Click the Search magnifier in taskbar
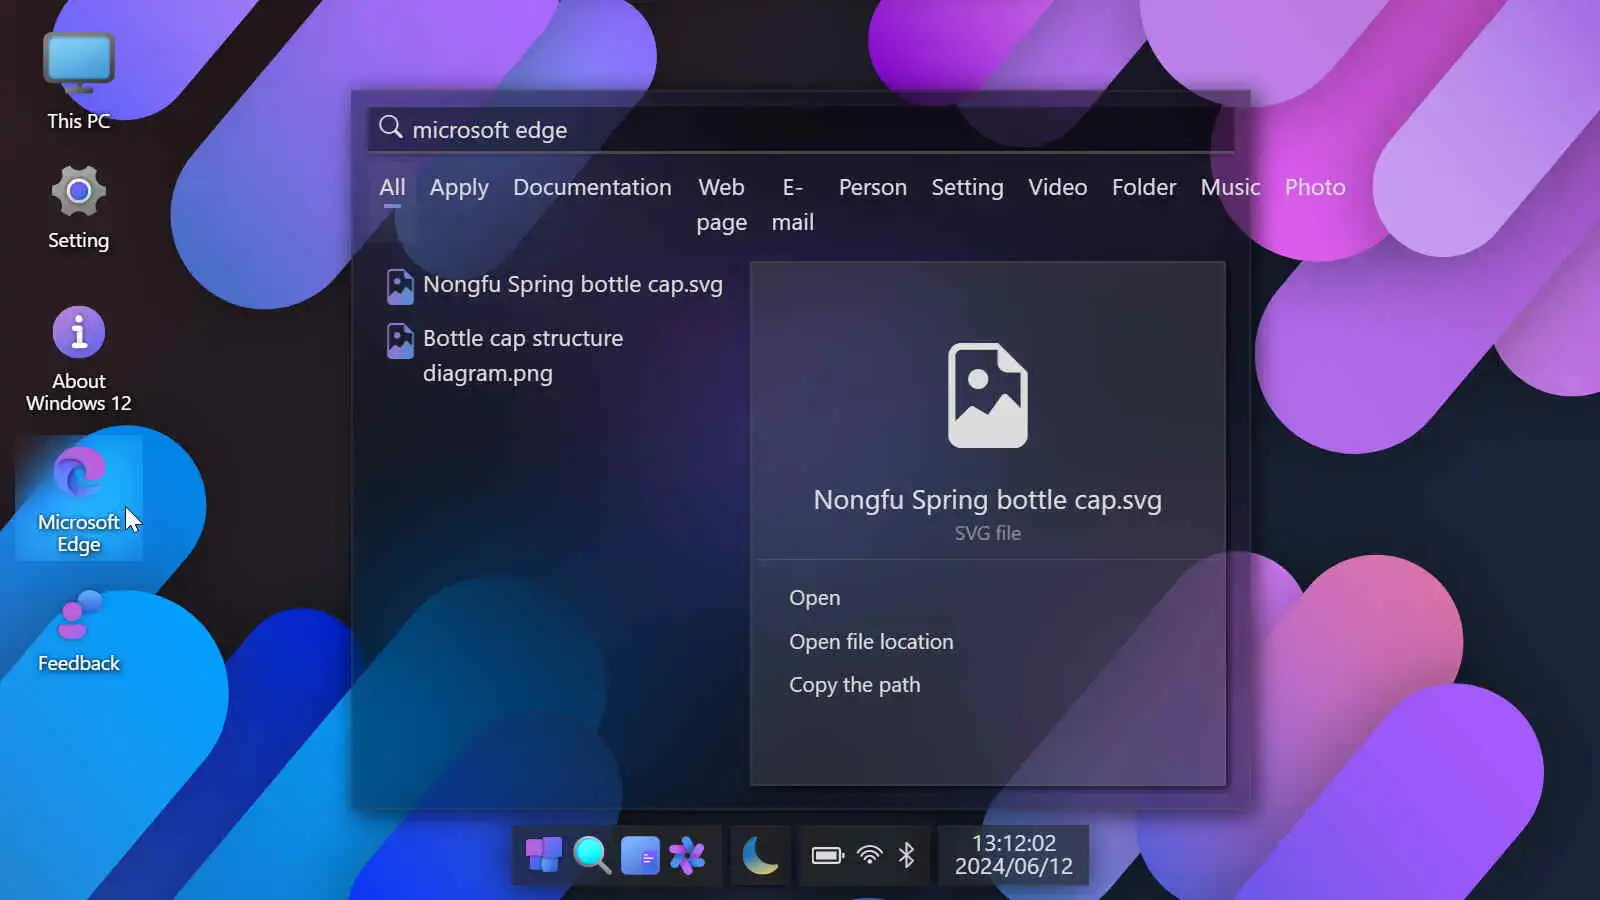 click(591, 855)
